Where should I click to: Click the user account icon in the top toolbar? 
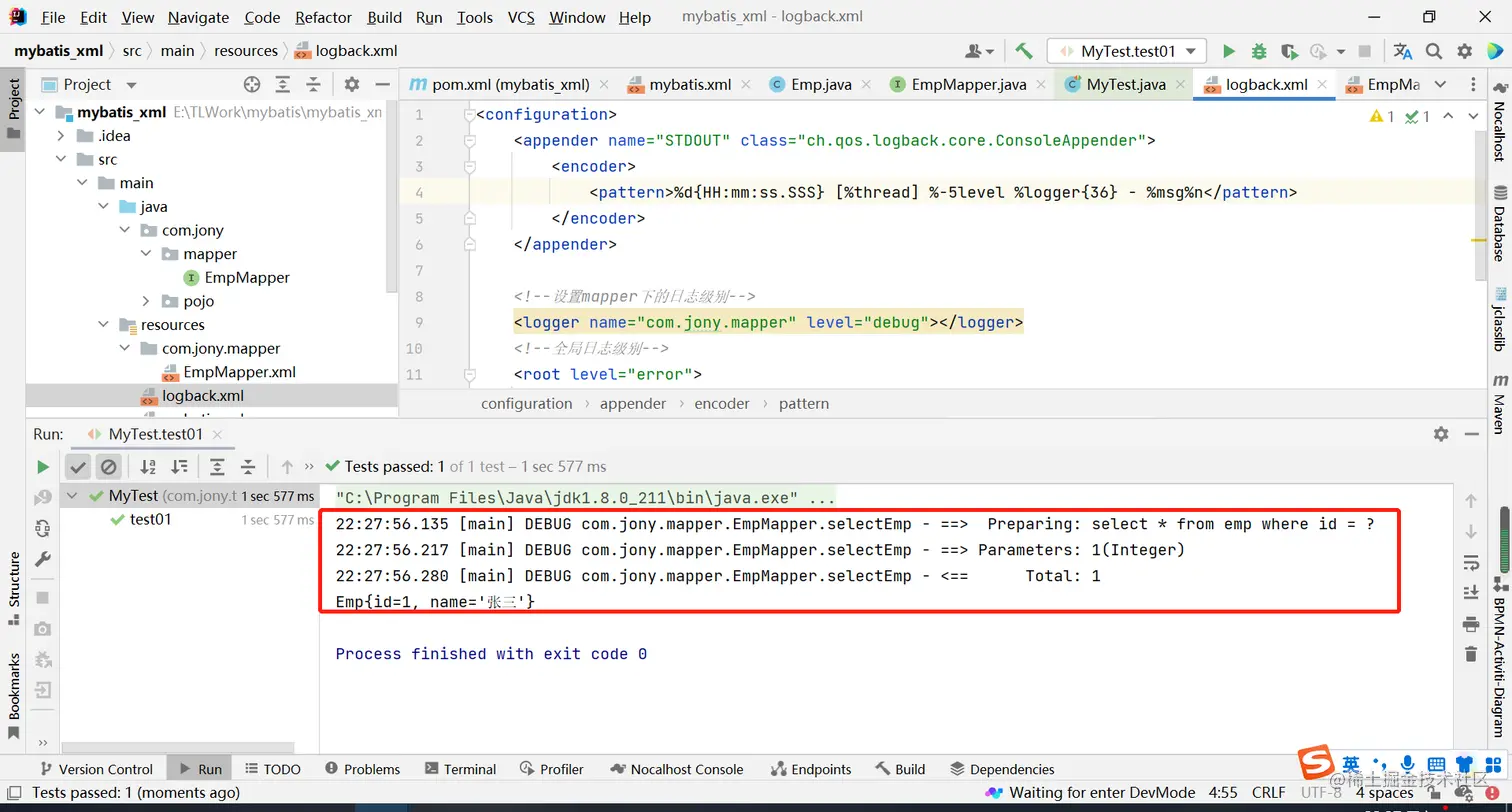click(x=979, y=51)
